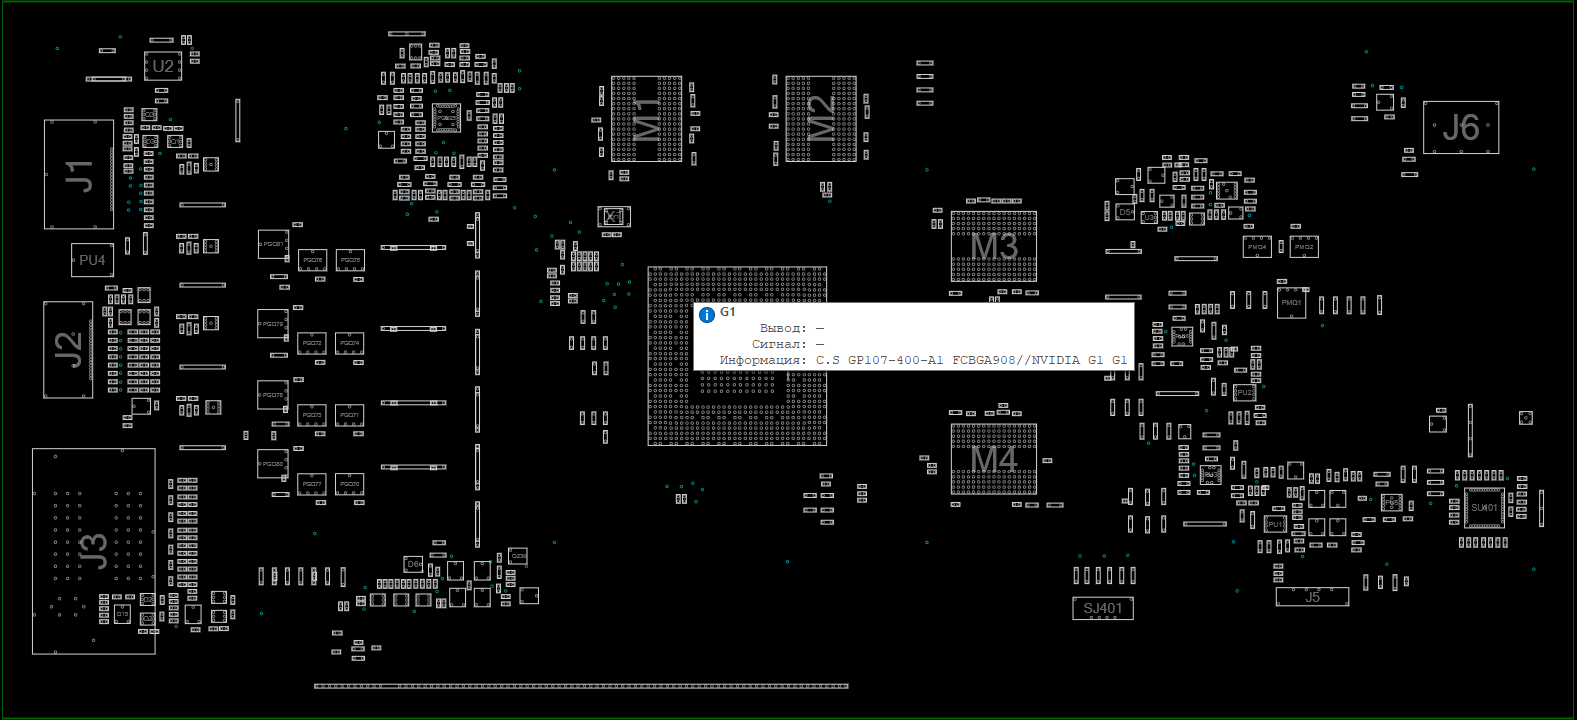The width and height of the screenshot is (1577, 720).
Task: Select connector J2
Action: pos(68,350)
